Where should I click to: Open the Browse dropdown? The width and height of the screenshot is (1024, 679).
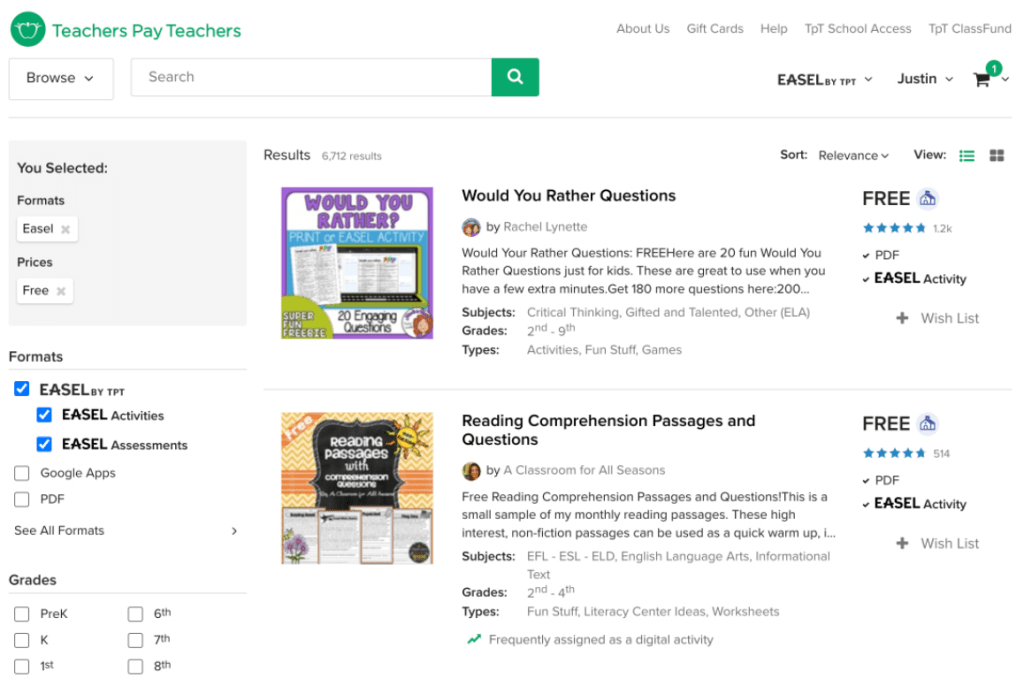pos(61,78)
